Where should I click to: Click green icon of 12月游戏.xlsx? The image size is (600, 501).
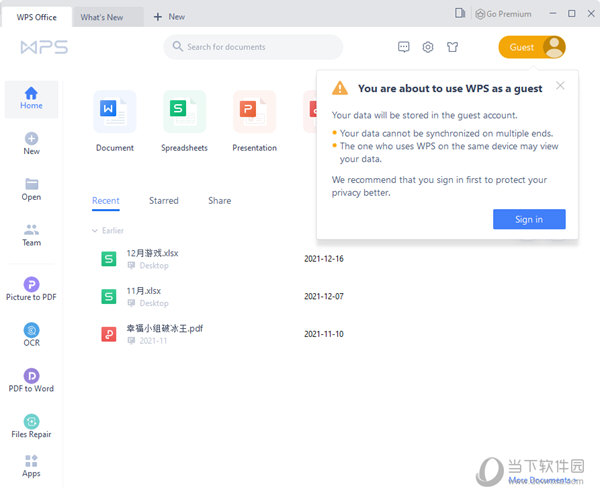pos(109,259)
